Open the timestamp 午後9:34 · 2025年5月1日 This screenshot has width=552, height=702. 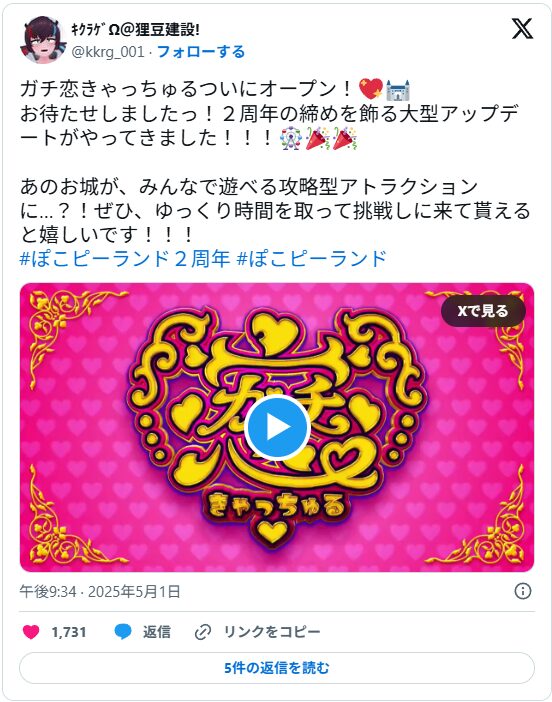100,591
